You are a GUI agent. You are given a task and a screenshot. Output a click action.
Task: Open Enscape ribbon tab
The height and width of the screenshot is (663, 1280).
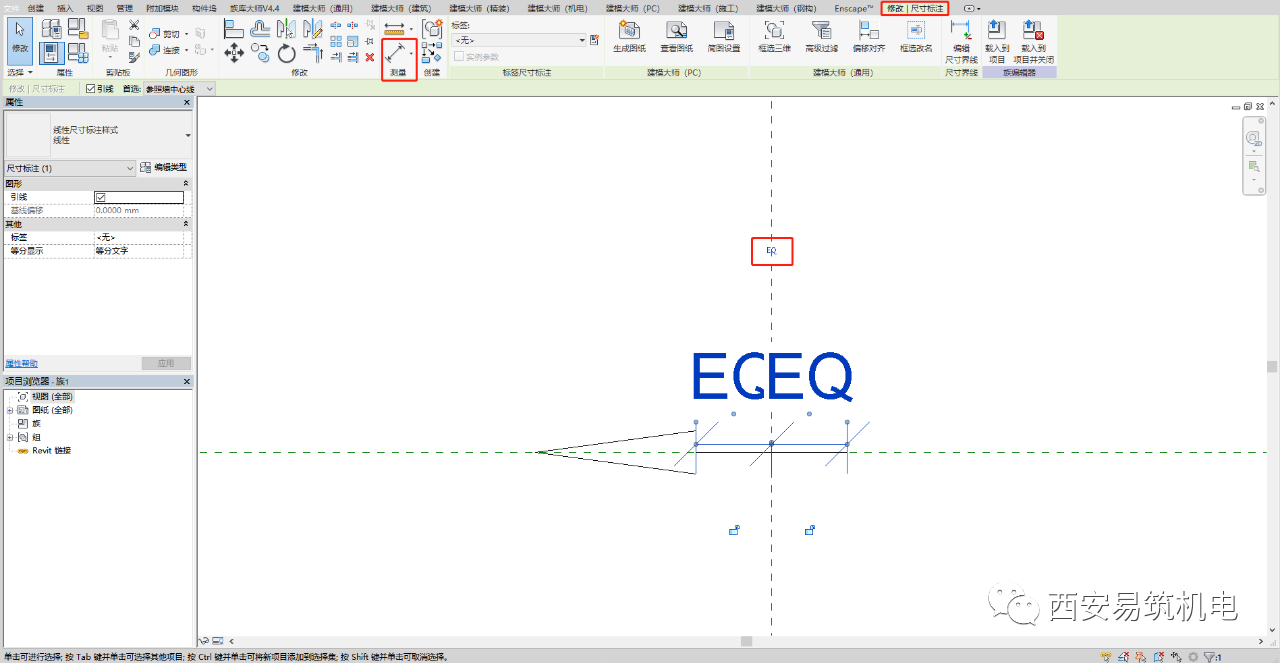tap(855, 7)
